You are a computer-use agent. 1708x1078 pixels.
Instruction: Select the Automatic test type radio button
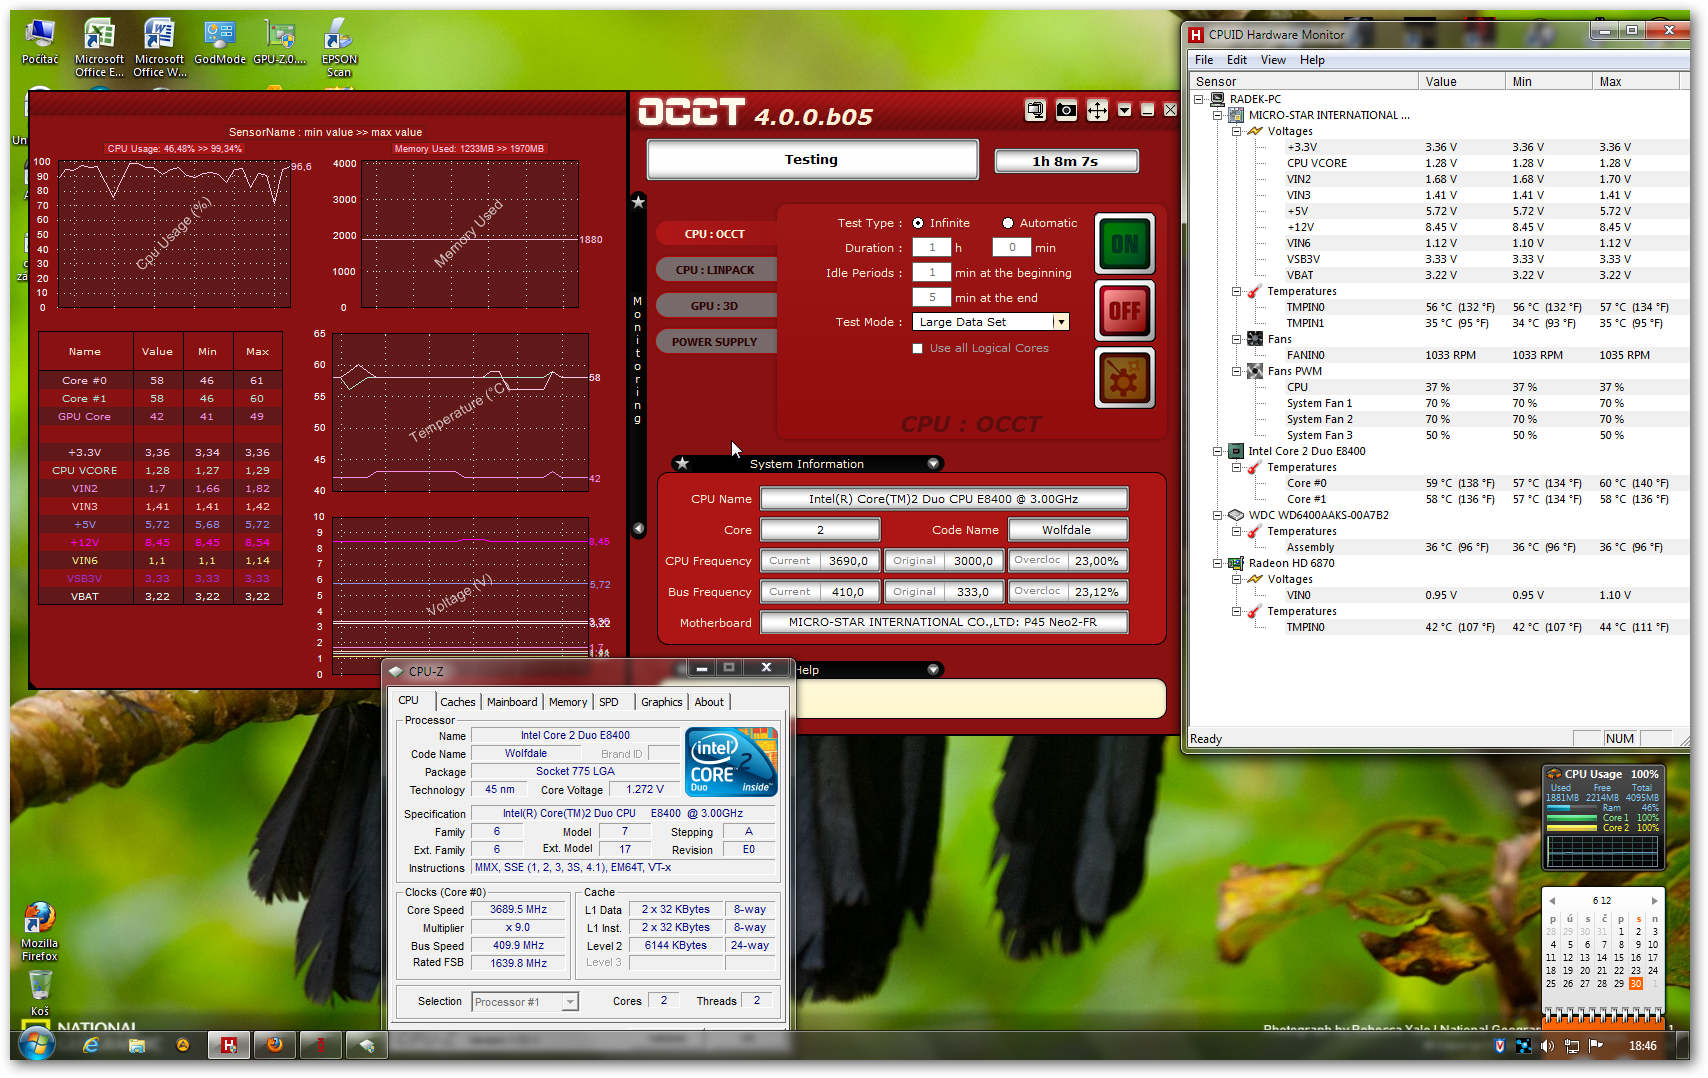point(1008,223)
